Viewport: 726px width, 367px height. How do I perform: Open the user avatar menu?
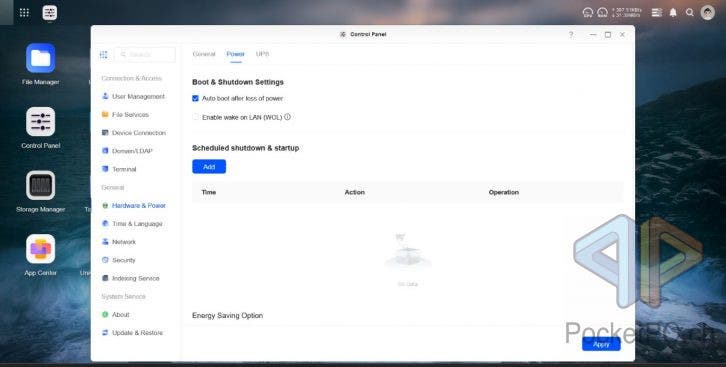(707, 12)
